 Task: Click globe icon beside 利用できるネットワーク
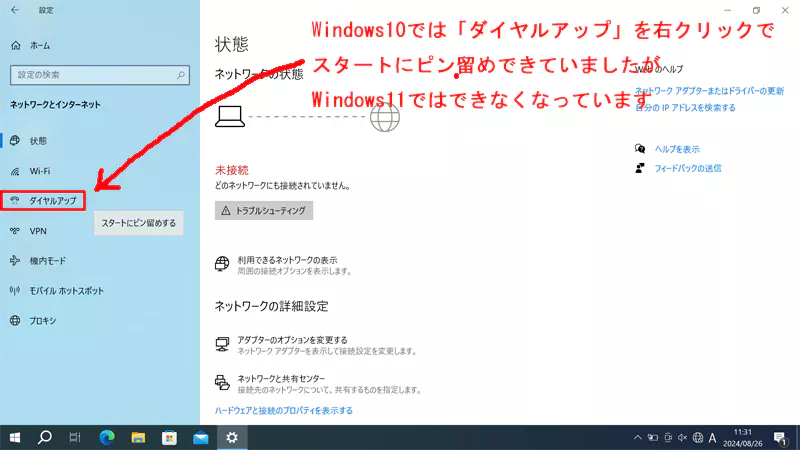coord(222,263)
